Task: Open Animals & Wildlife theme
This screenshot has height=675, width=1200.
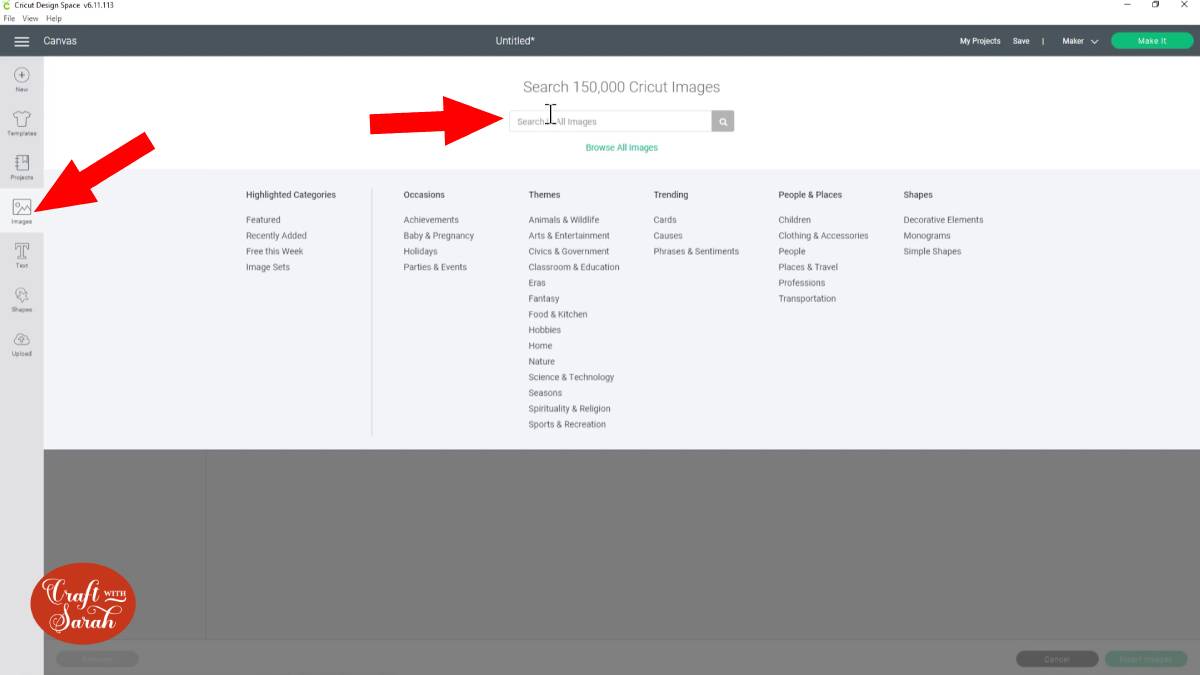Action: tap(564, 220)
